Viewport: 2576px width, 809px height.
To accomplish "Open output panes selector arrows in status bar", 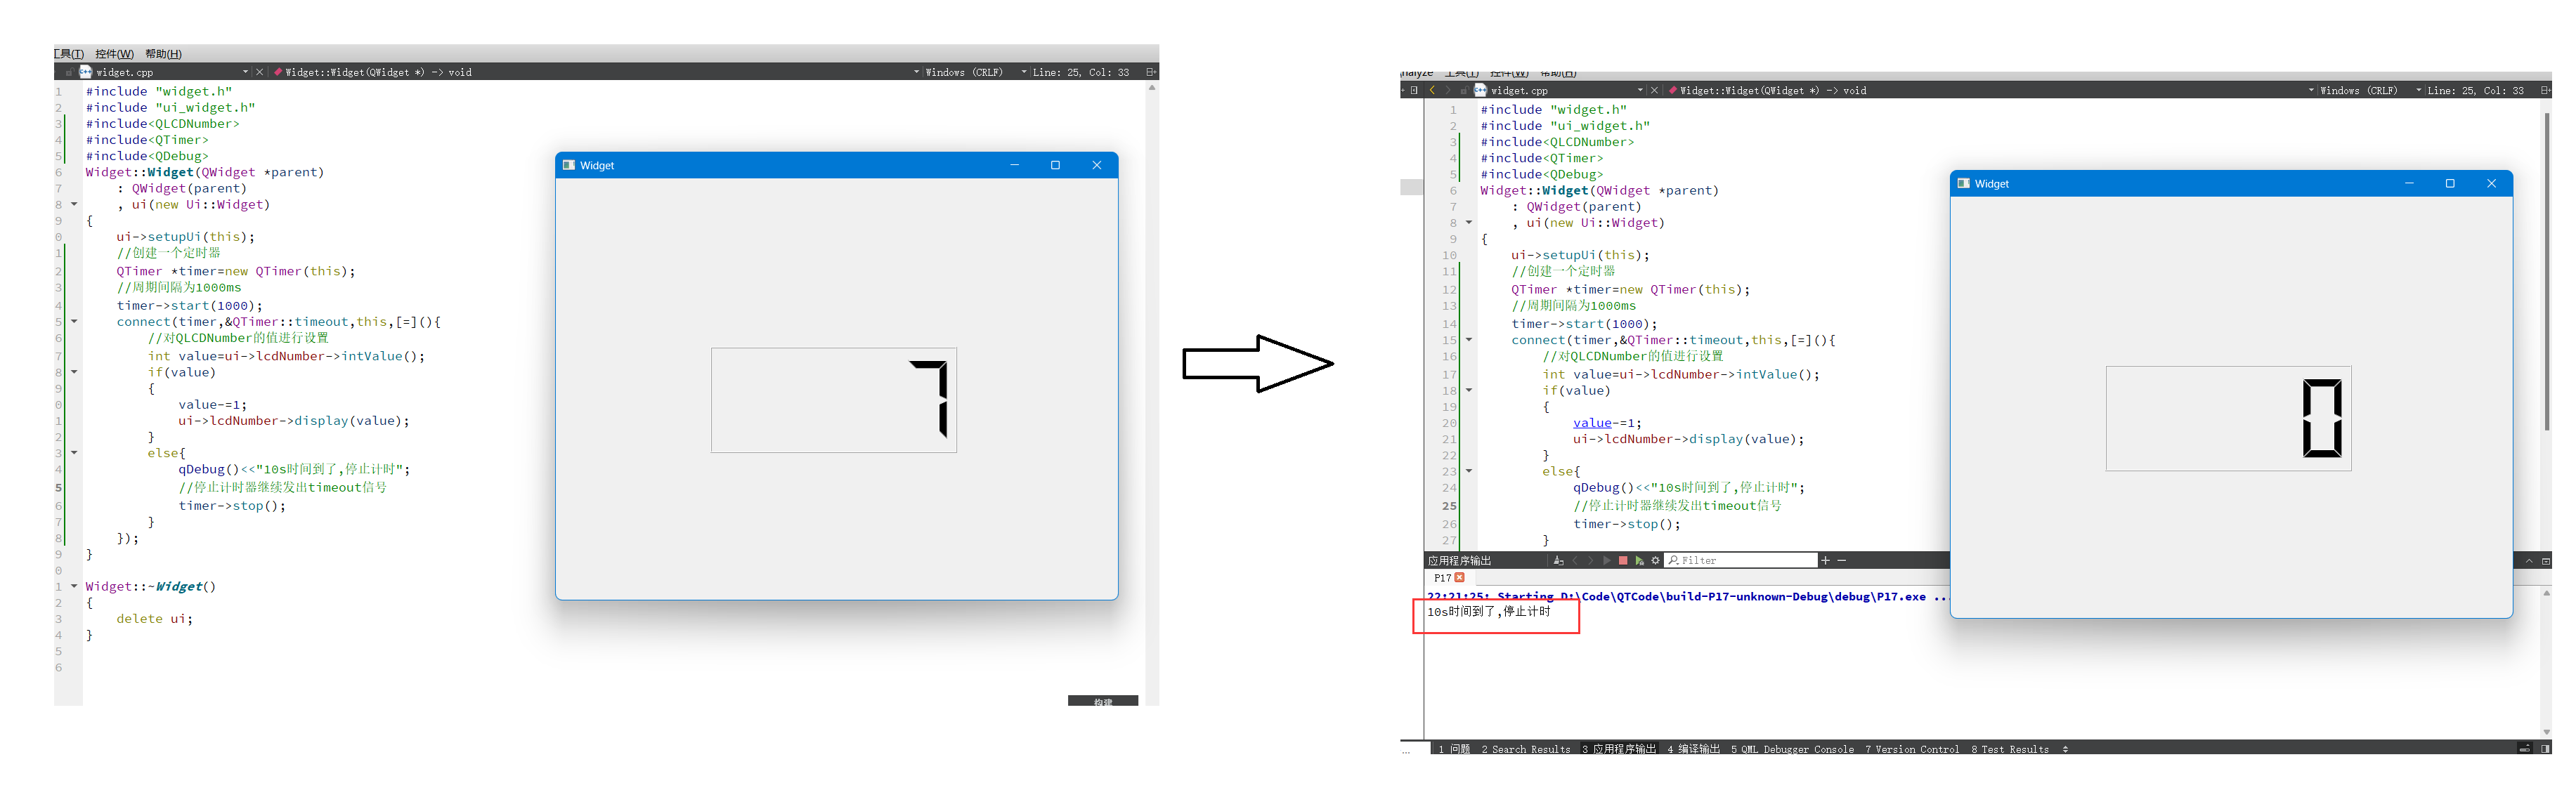I will tap(2065, 749).
